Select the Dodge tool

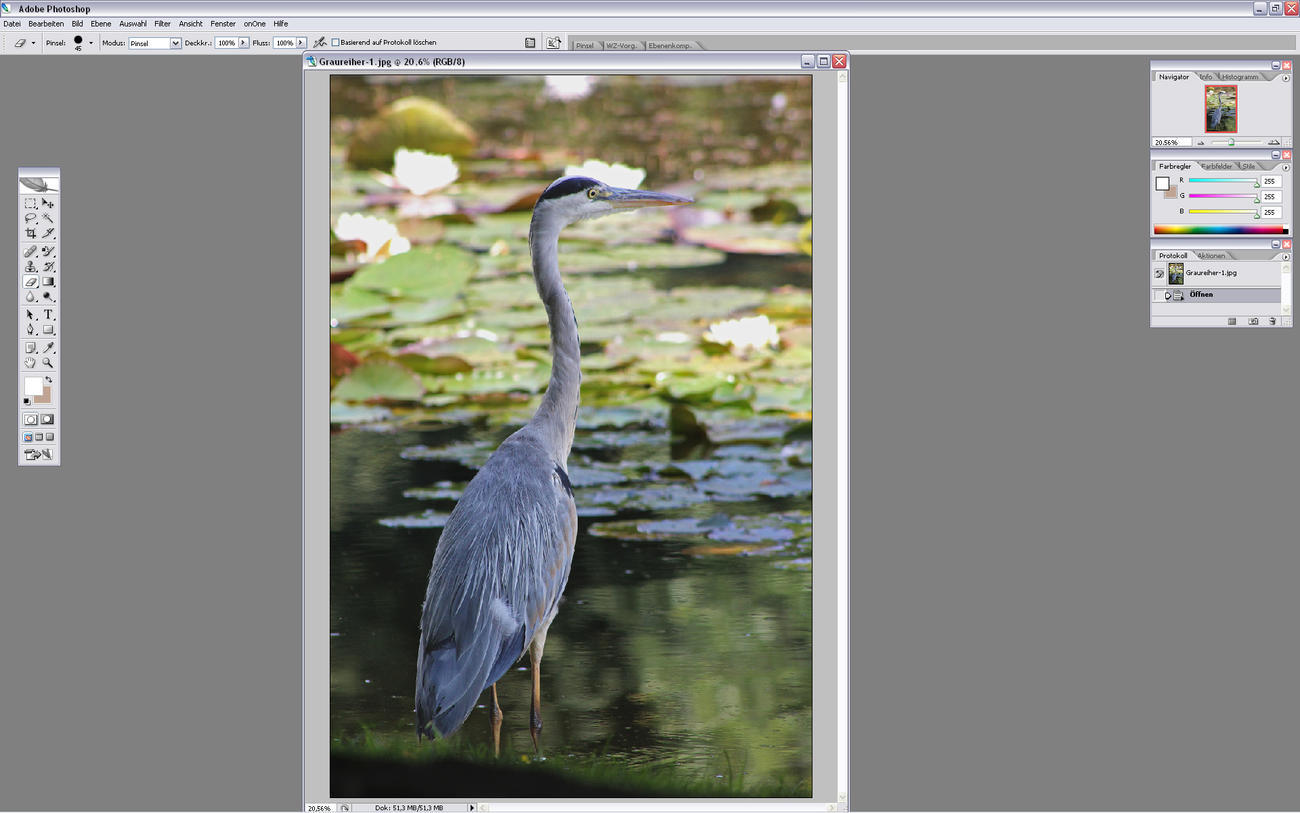(48, 296)
